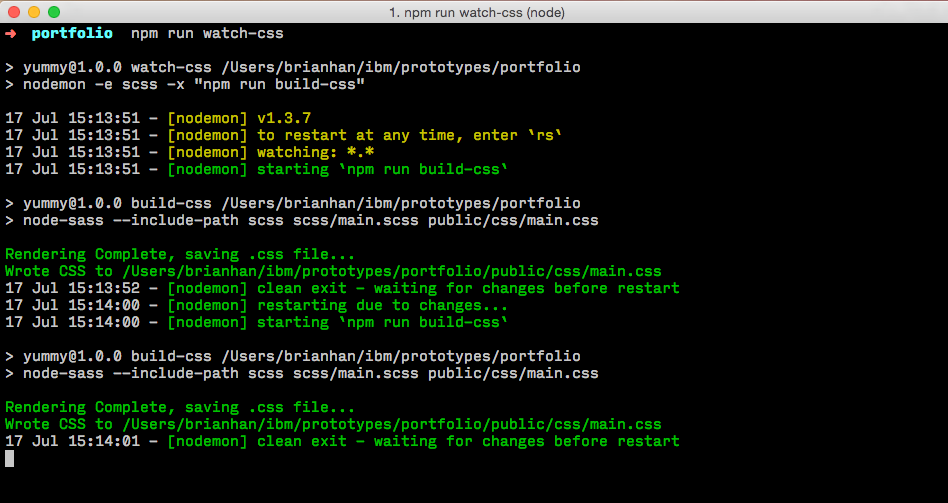Select the cyan "portfolio" directory name in prompt
Viewport: 948px width, 503px height.
[72, 33]
